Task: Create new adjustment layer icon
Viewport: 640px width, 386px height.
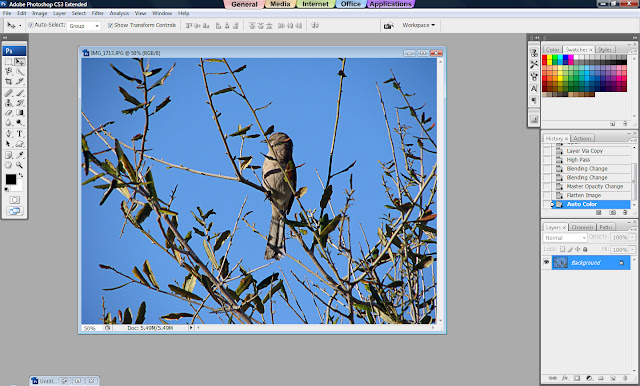Action: [589, 378]
